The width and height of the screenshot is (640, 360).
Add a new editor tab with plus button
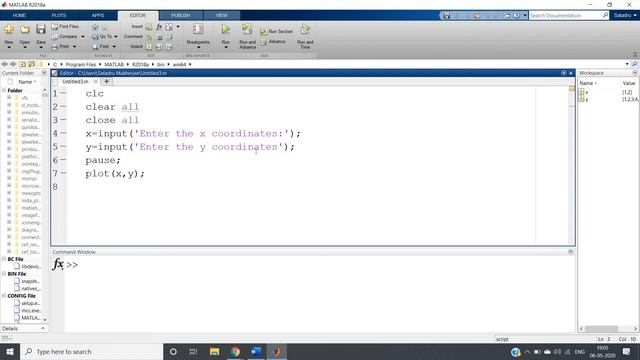coord(107,81)
